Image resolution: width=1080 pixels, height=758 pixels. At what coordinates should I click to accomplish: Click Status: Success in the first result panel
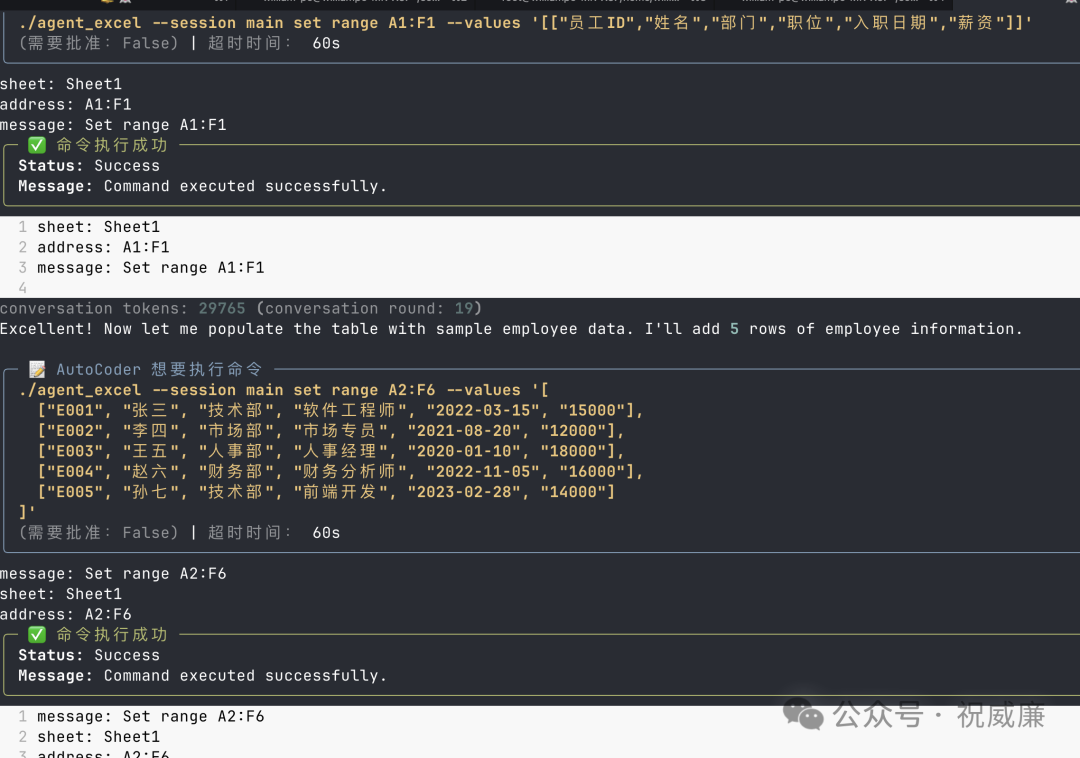point(89,166)
